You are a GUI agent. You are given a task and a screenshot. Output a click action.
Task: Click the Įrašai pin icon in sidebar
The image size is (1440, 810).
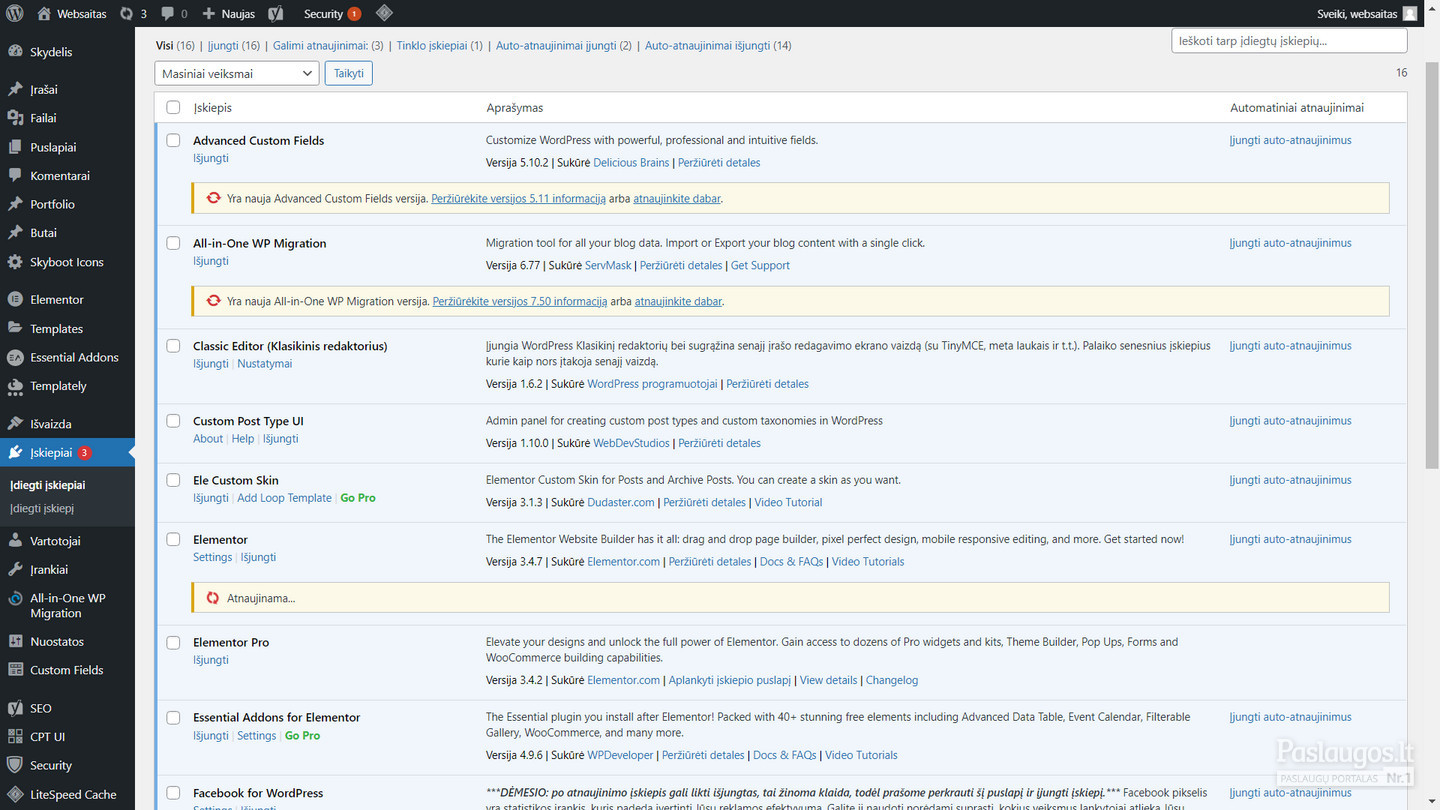pos(15,89)
